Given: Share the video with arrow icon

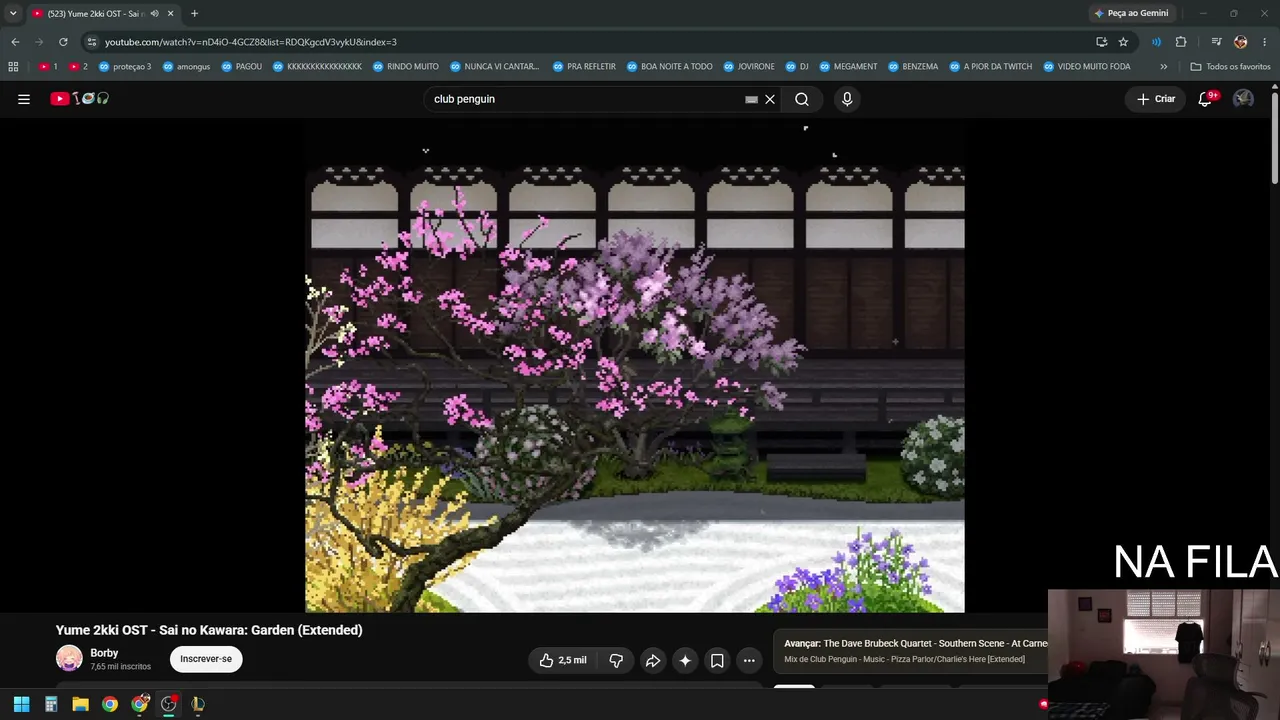Looking at the screenshot, I should [653, 660].
